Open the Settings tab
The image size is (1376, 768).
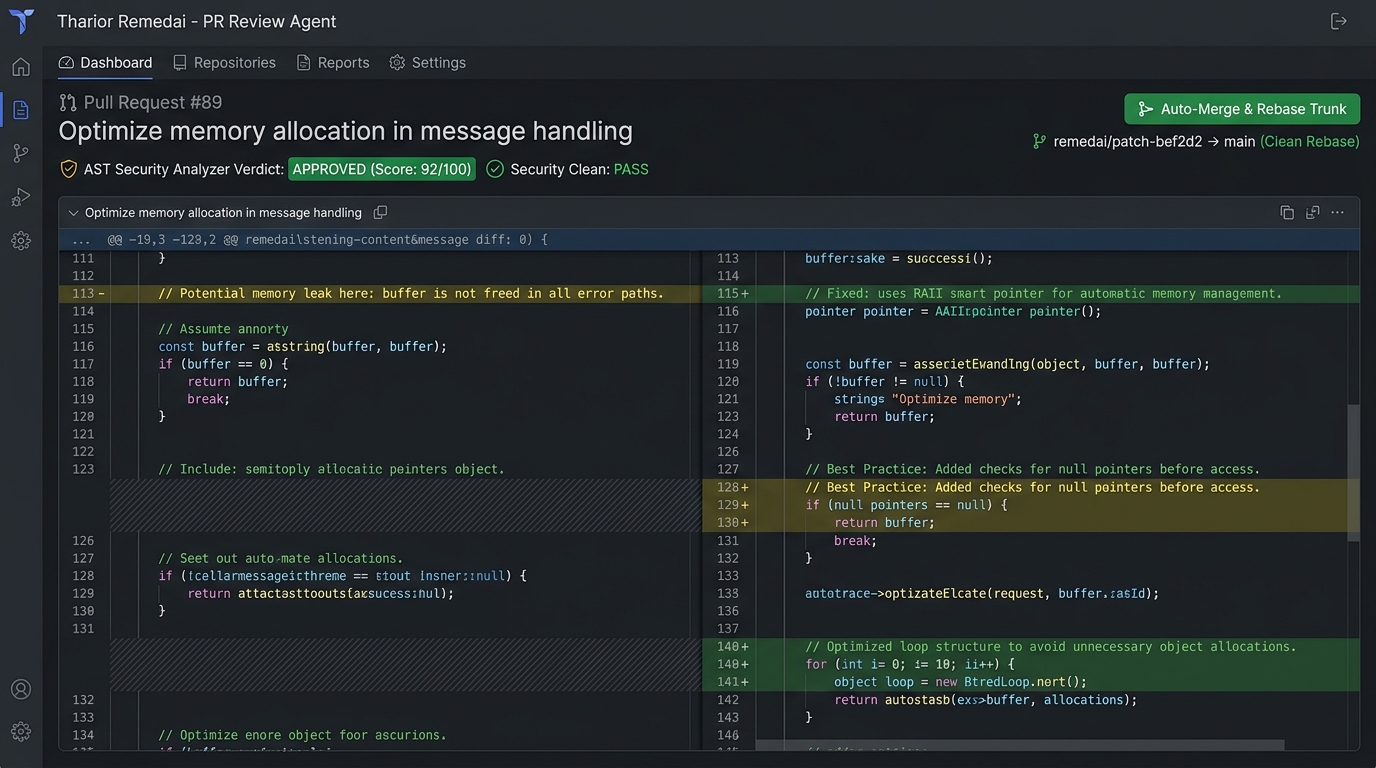427,62
